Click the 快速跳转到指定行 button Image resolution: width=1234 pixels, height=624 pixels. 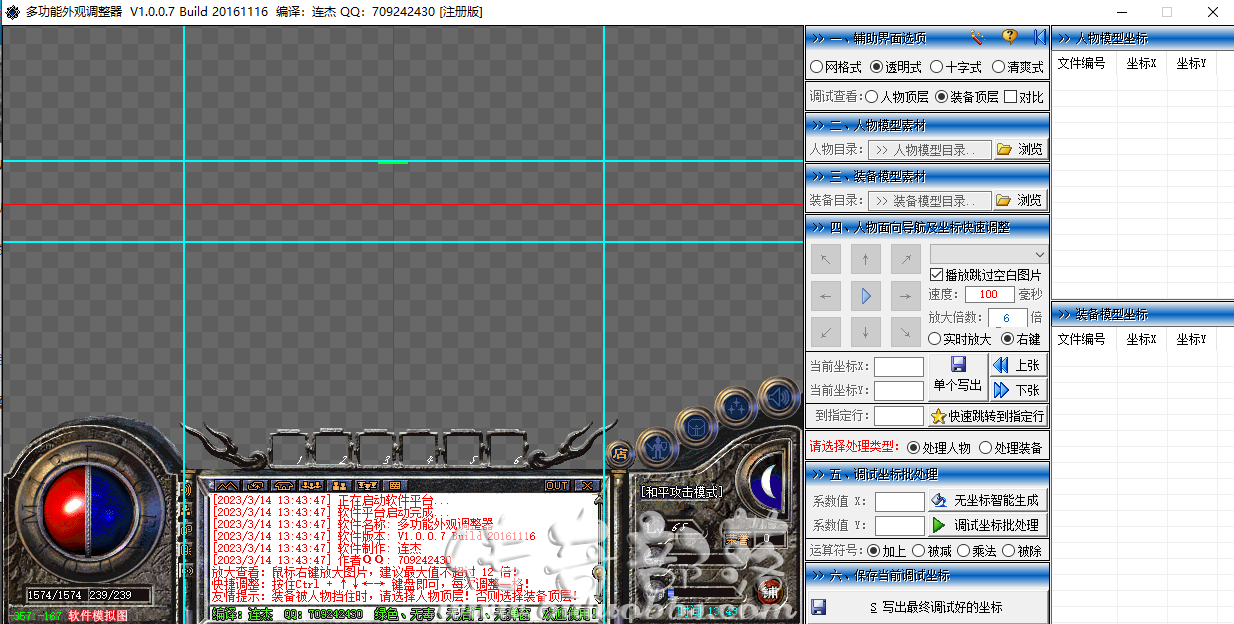(x=988, y=416)
